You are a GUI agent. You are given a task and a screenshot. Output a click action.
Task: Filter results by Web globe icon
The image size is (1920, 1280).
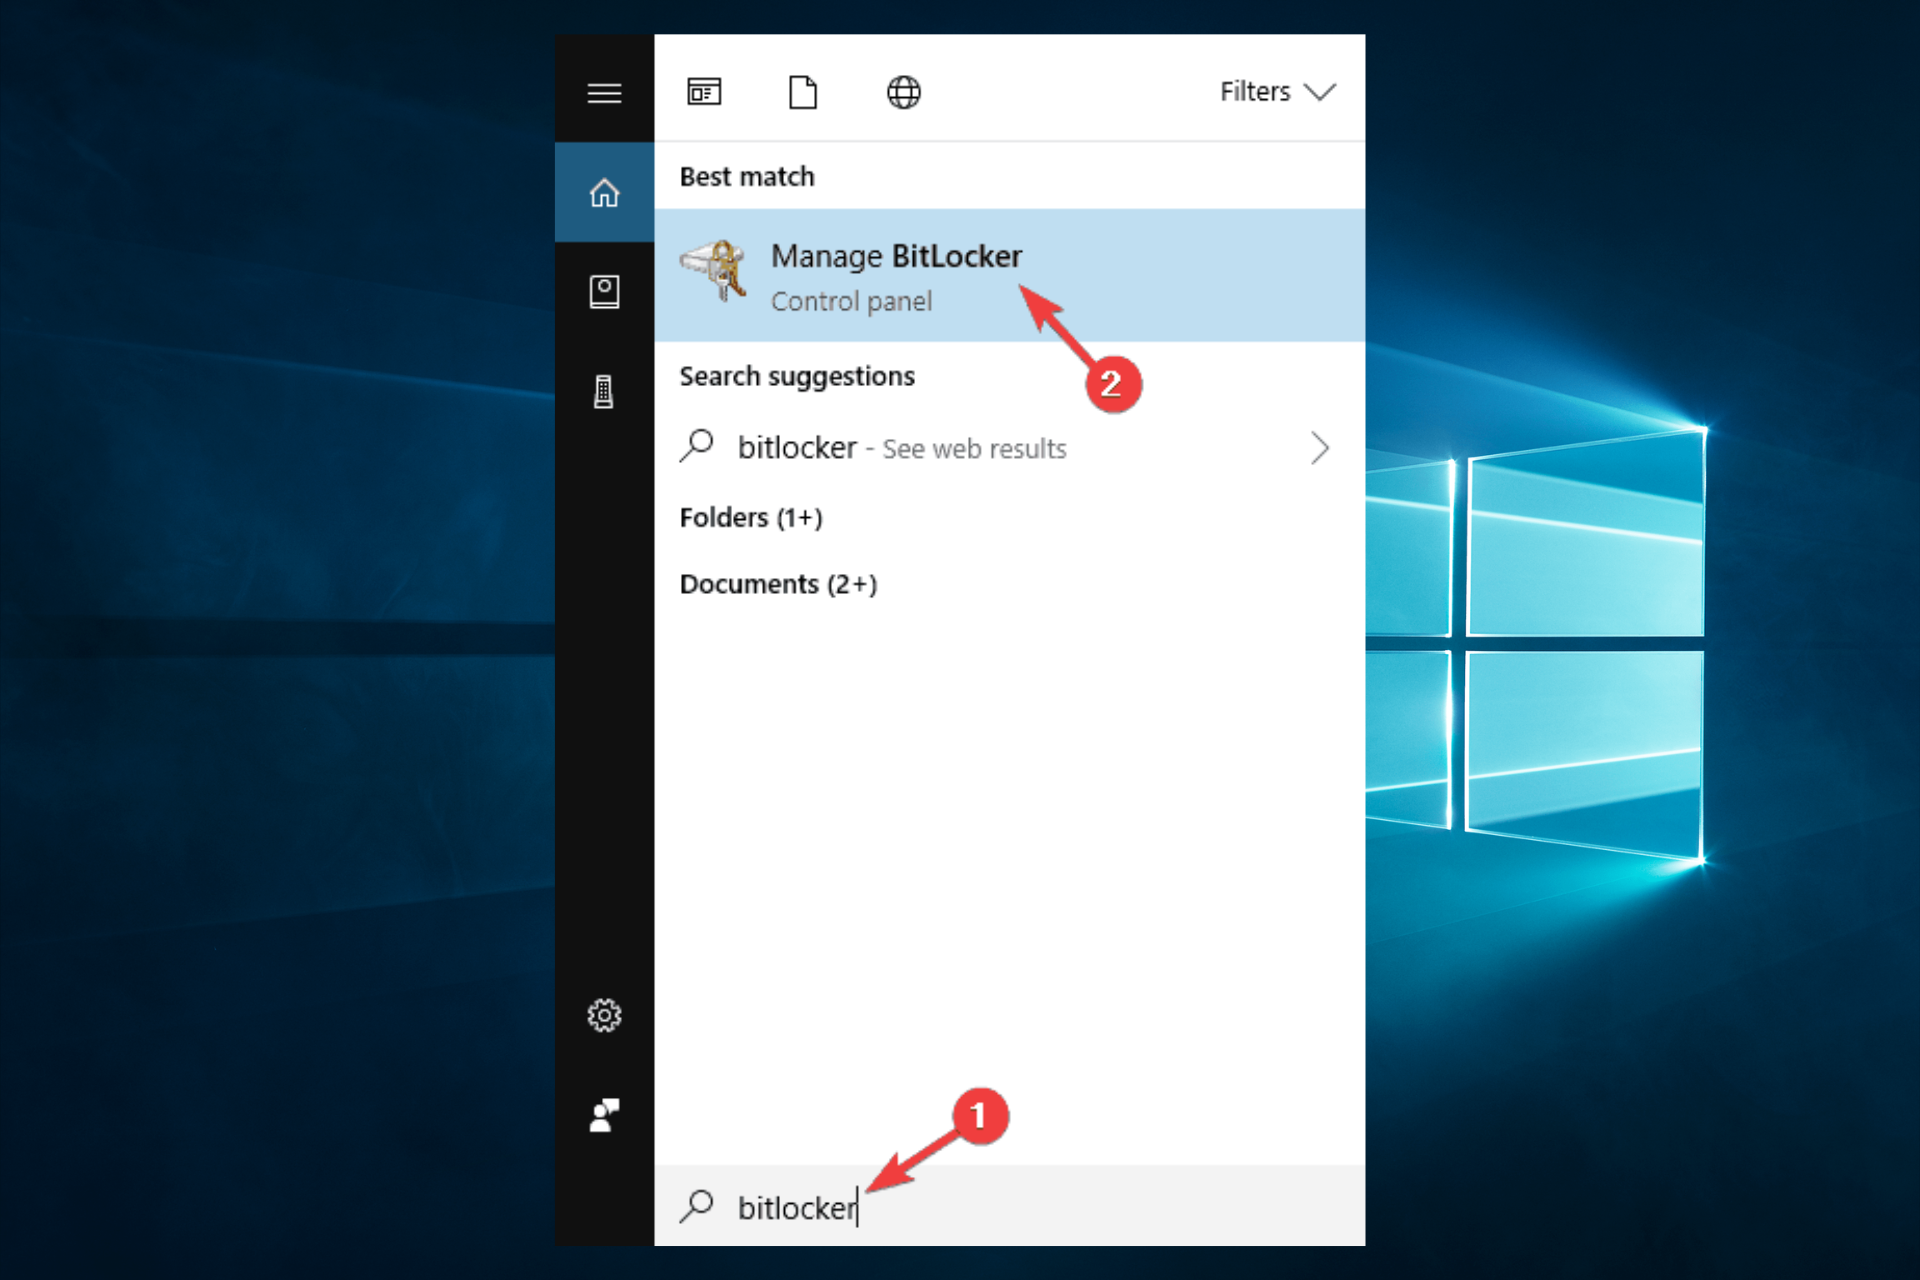[x=903, y=92]
